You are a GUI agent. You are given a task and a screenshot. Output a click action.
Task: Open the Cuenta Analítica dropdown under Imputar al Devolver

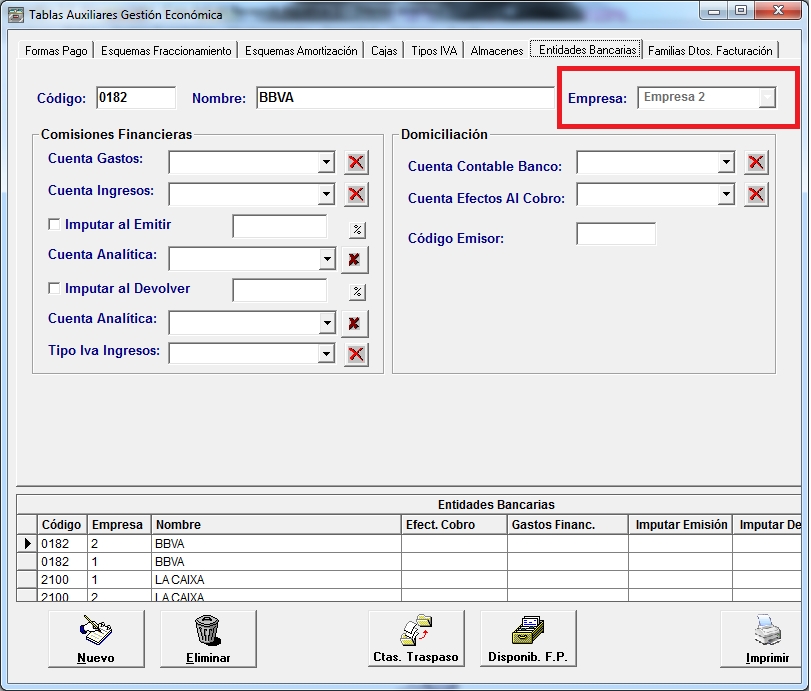pos(327,323)
